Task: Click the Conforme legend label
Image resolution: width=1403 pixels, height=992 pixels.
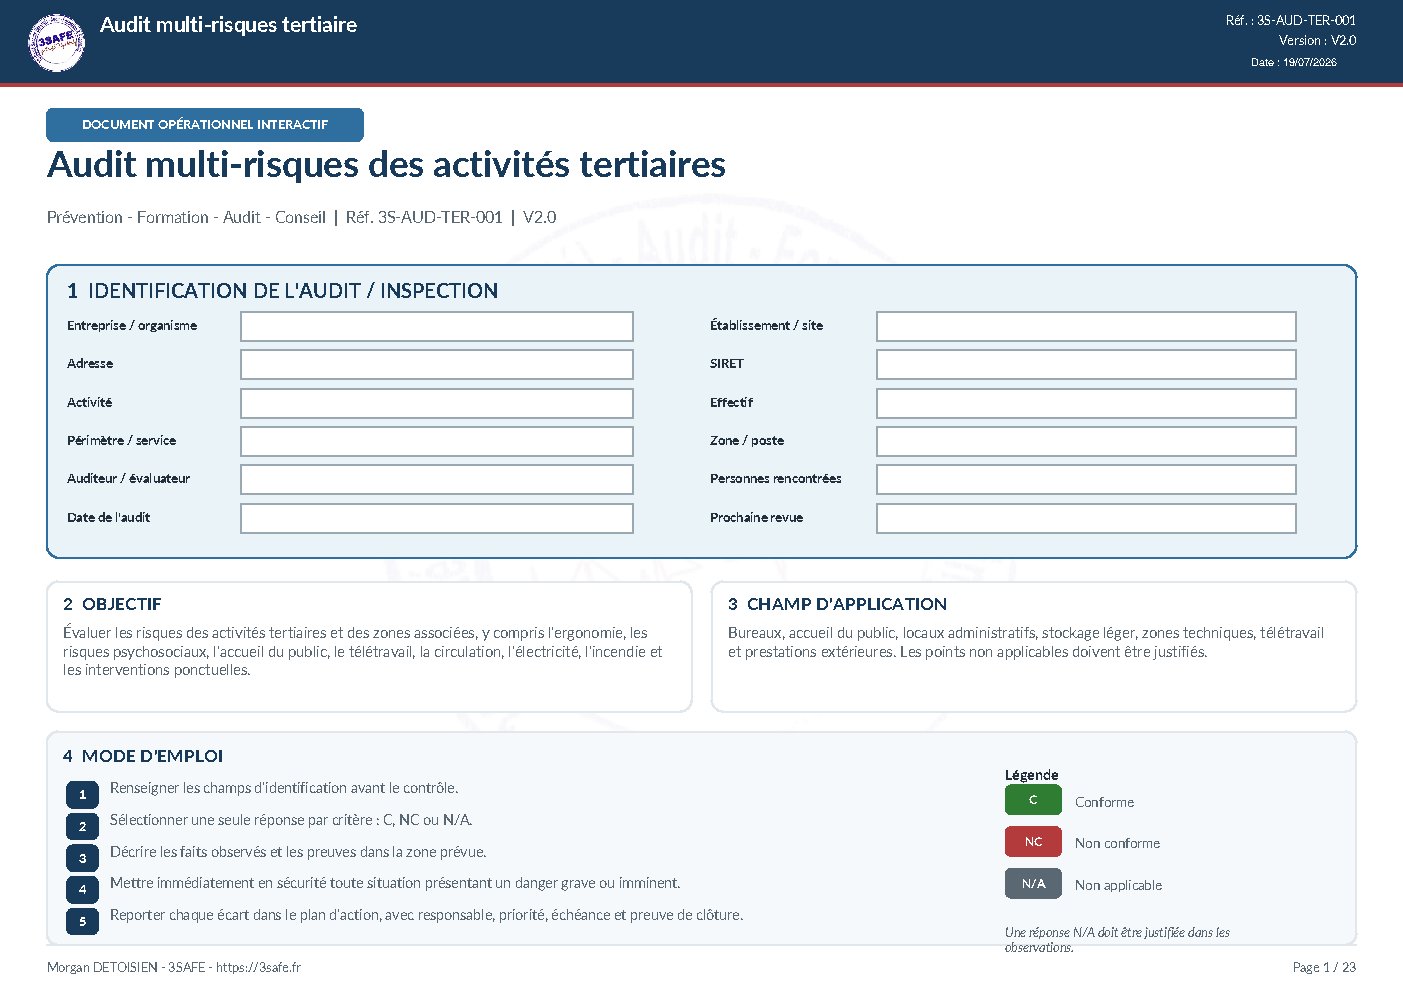Action: point(1104,802)
